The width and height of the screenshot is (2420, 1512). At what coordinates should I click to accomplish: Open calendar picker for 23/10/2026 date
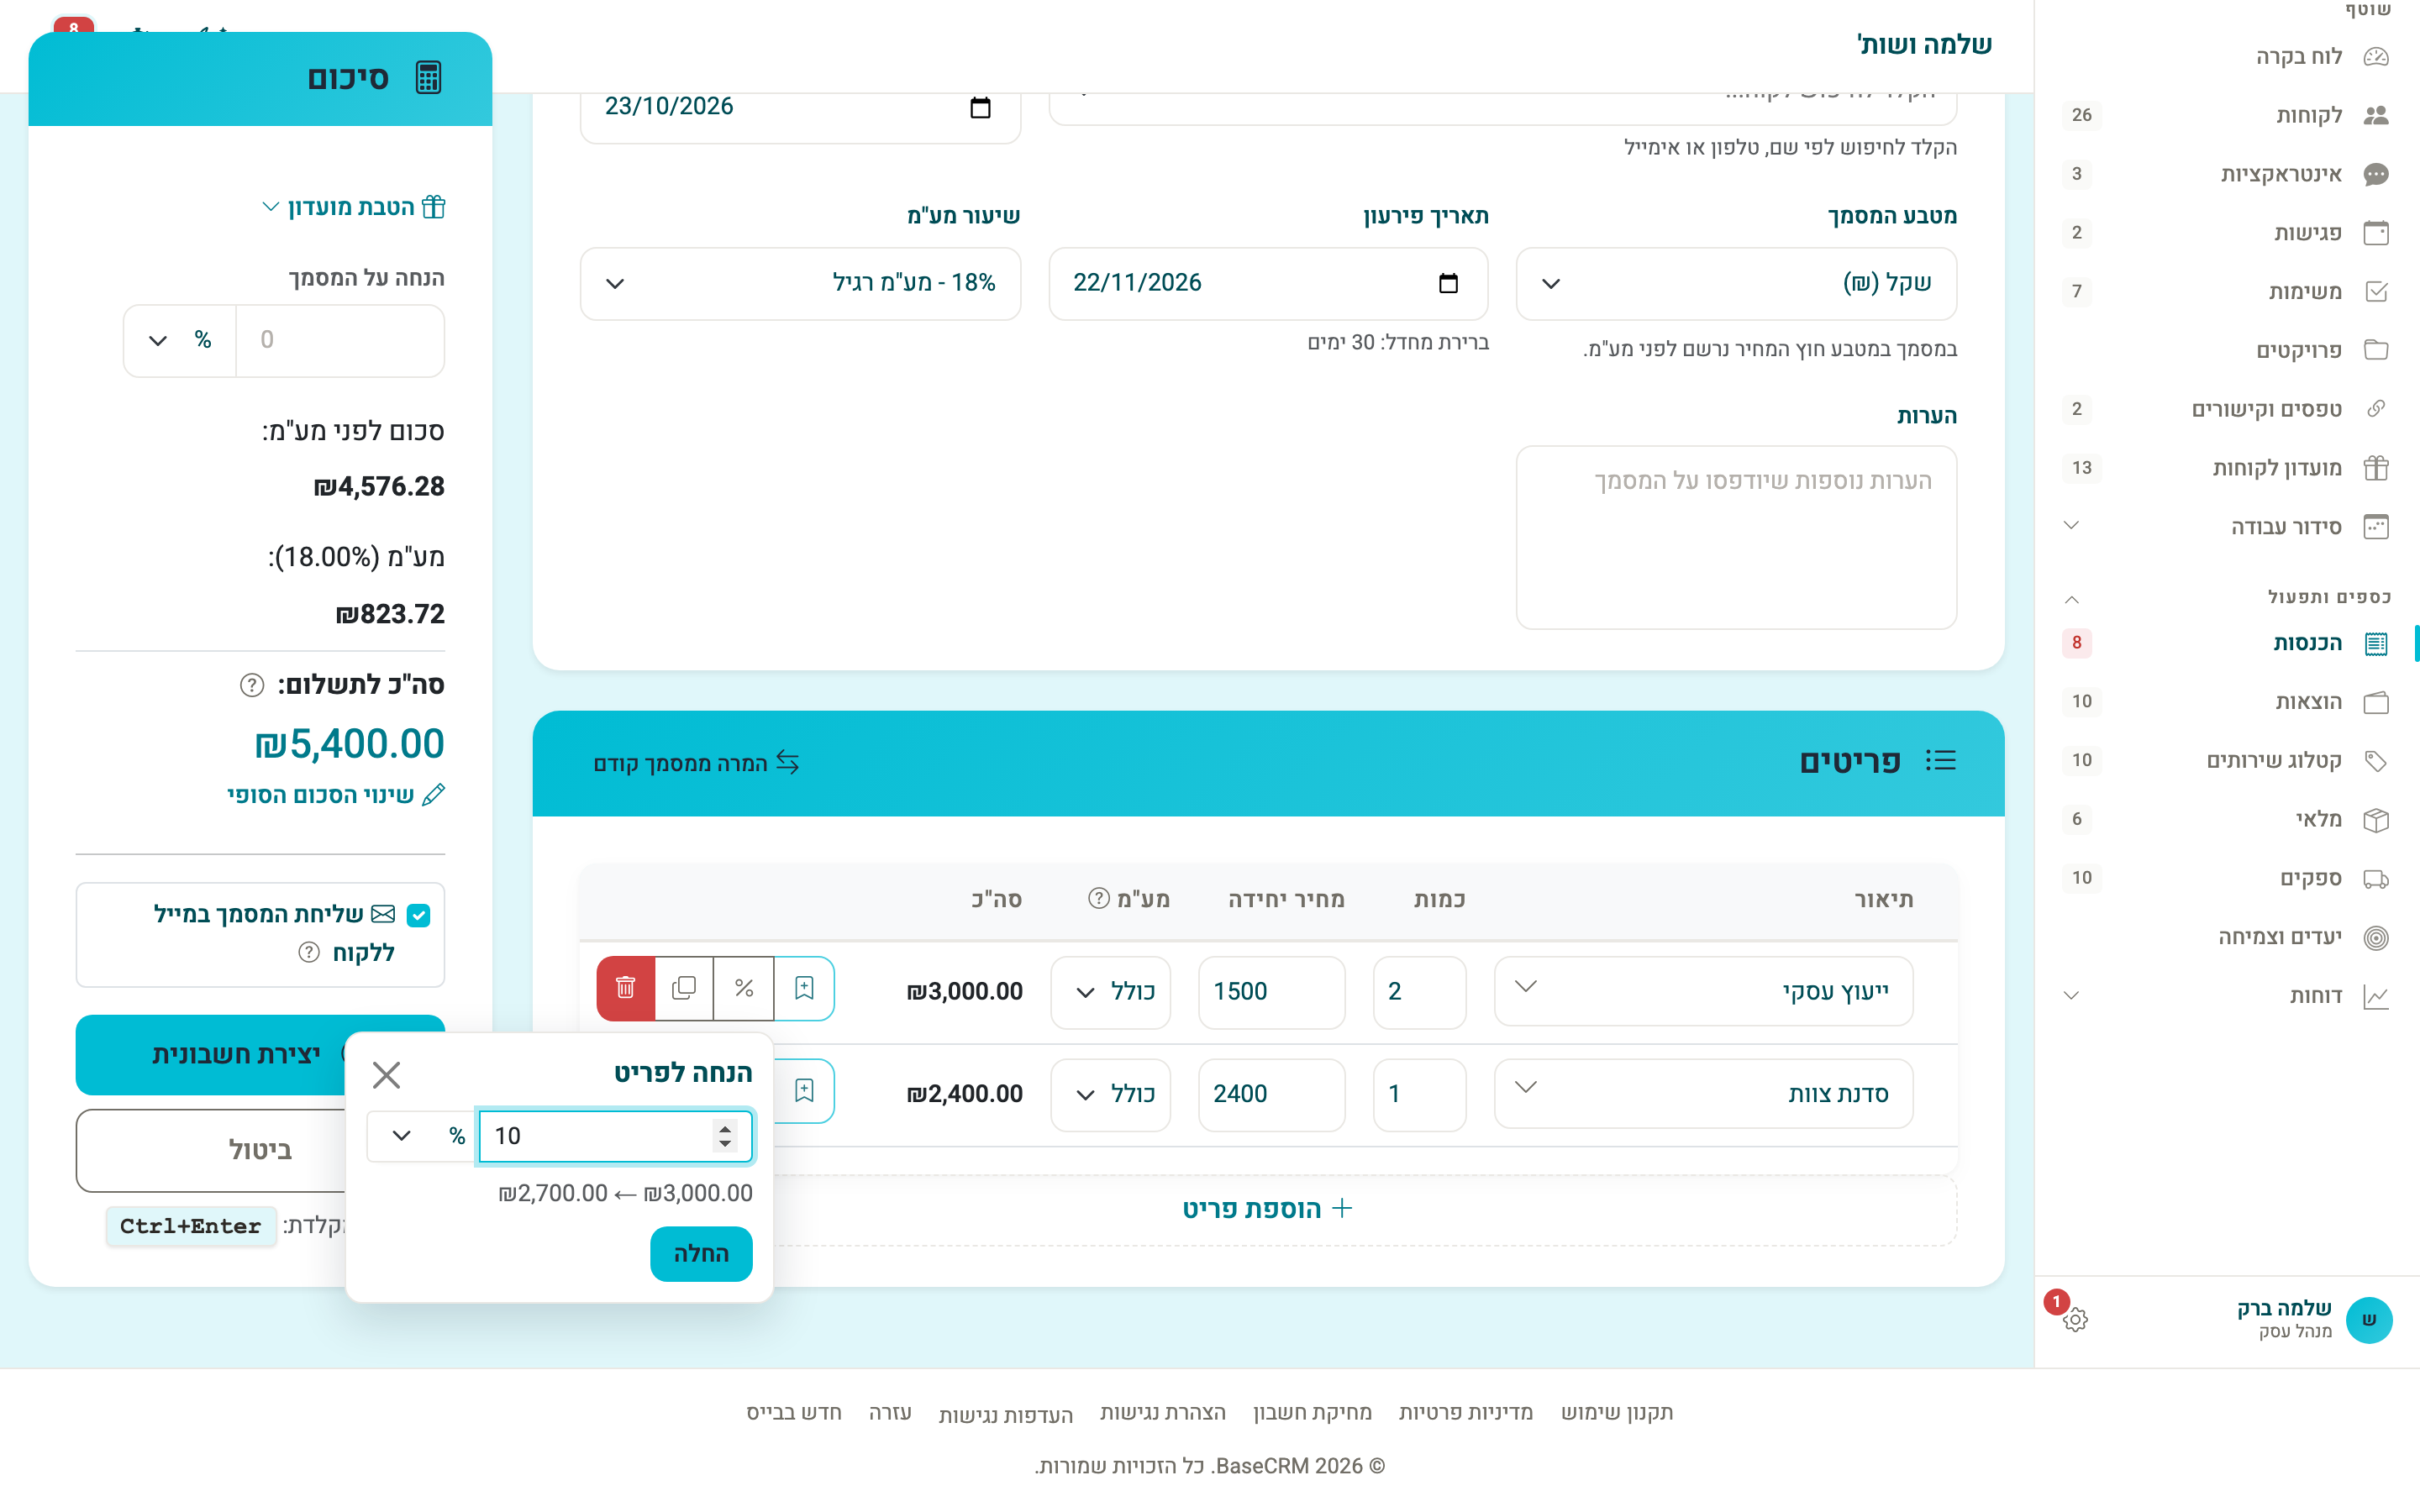pyautogui.click(x=980, y=107)
